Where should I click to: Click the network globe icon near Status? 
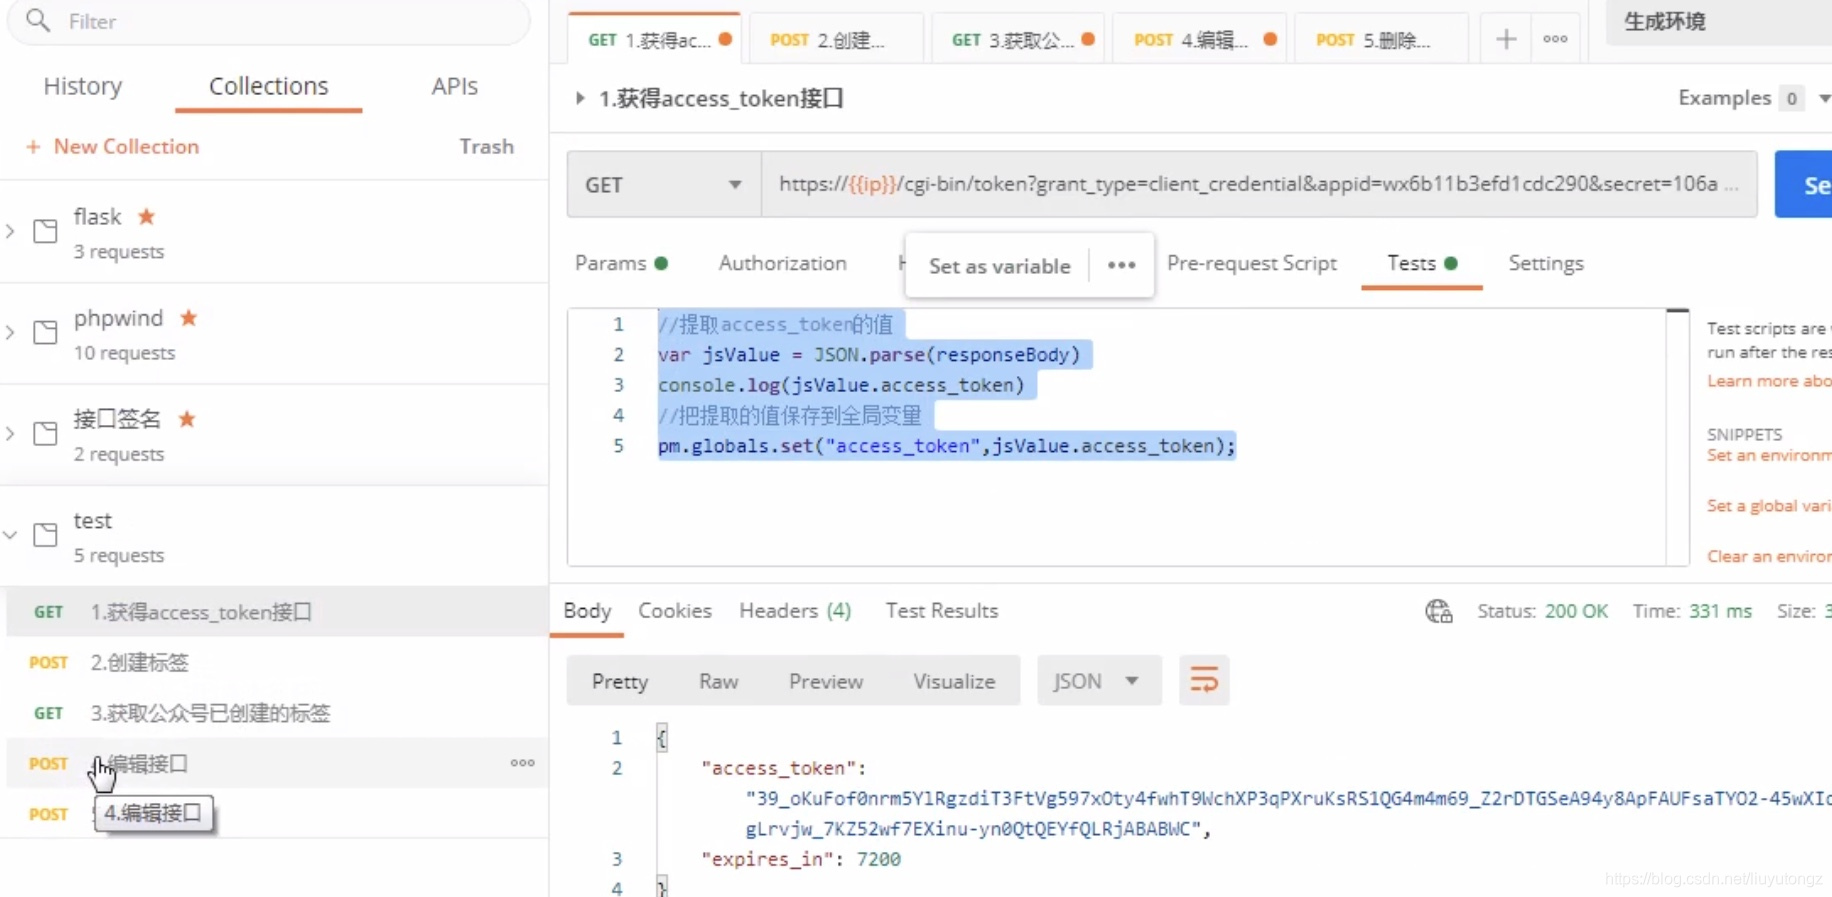(x=1439, y=611)
